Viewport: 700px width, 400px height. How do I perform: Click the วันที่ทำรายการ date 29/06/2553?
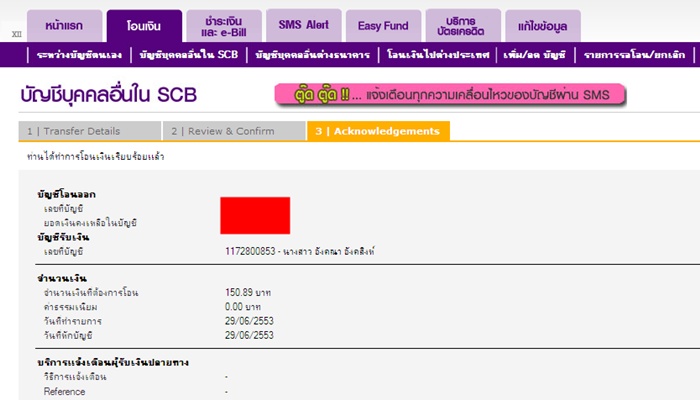pyautogui.click(x=249, y=321)
